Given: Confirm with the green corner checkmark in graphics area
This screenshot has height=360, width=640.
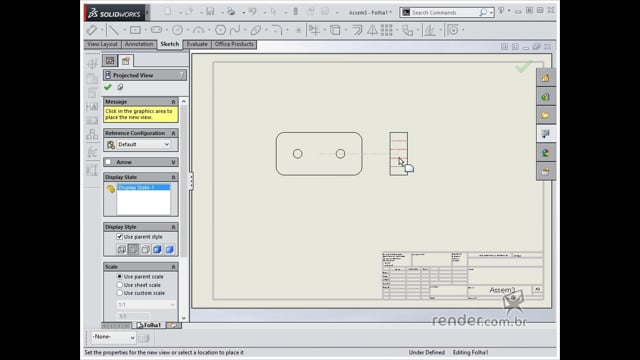Looking at the screenshot, I should (x=523, y=66).
